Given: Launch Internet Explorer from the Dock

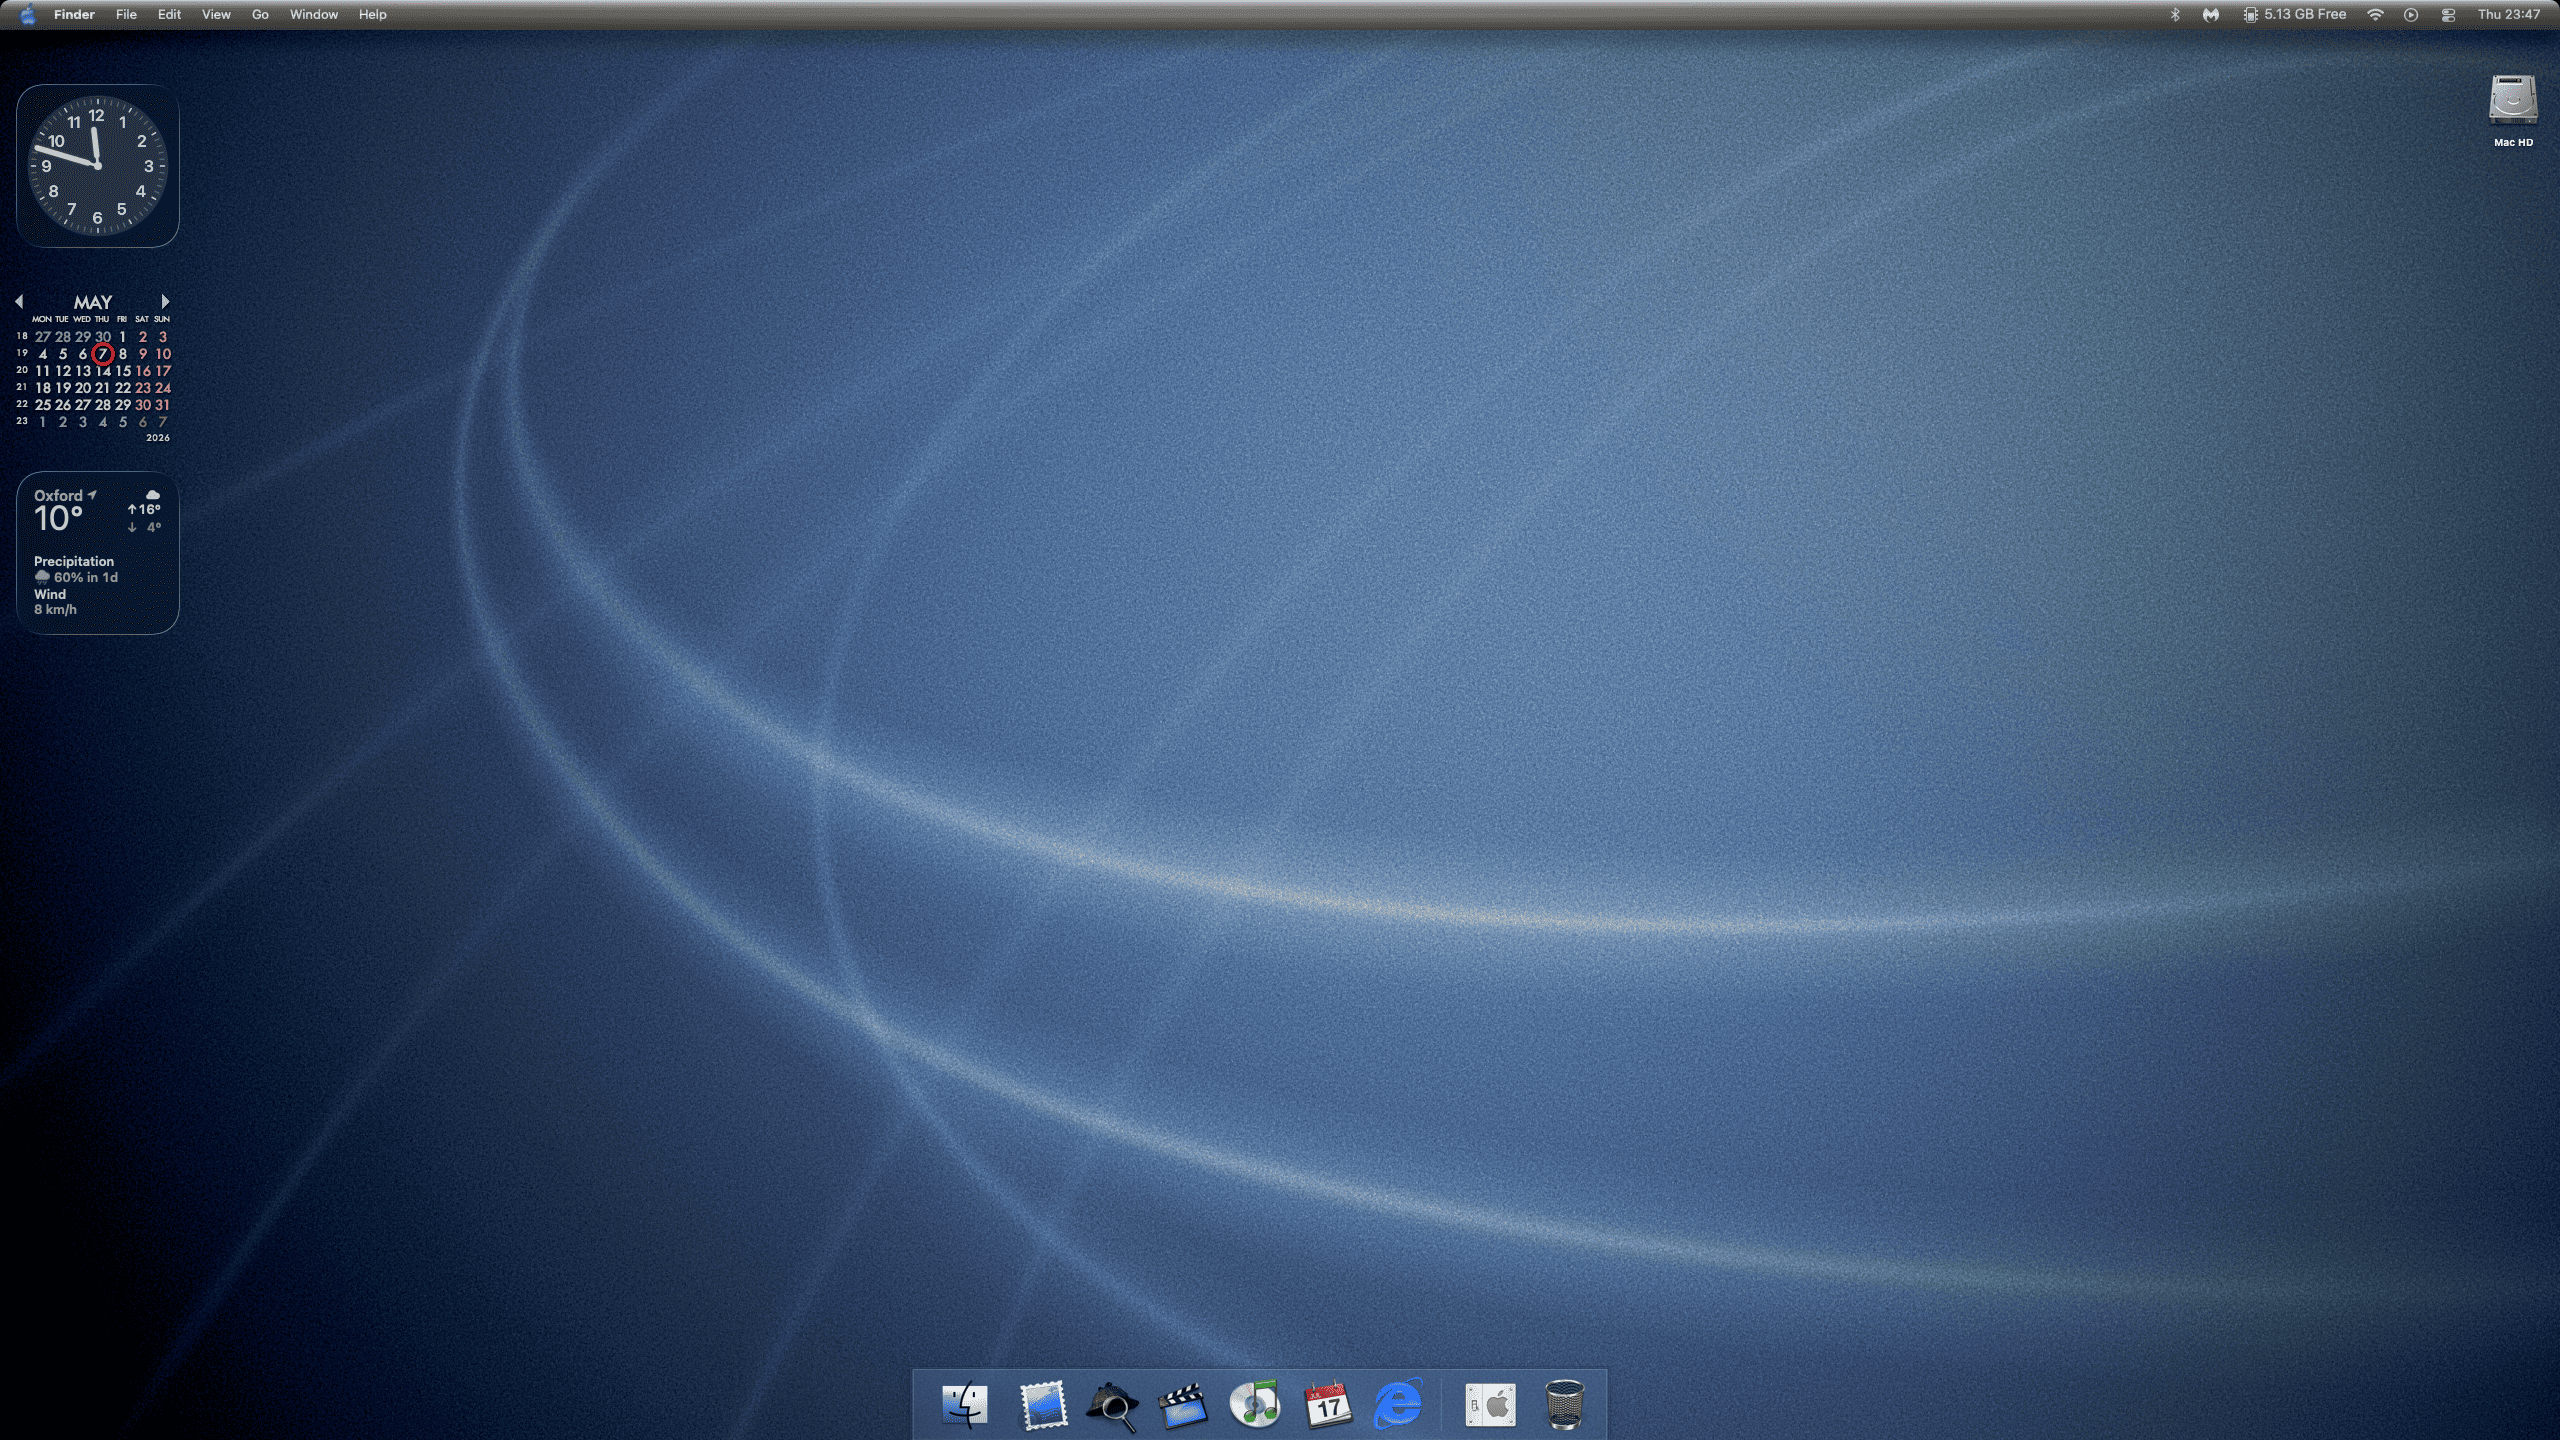Looking at the screenshot, I should coord(1398,1405).
